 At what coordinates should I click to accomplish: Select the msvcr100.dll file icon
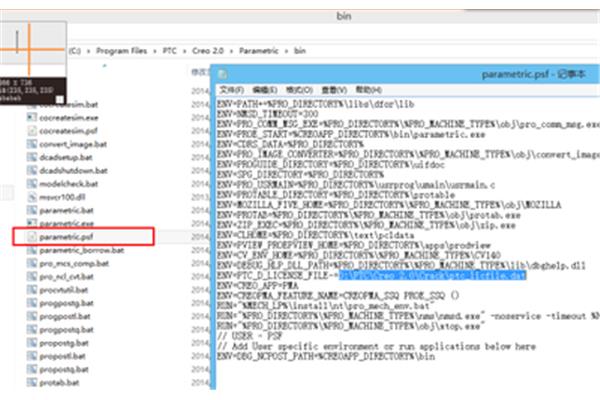32,197
